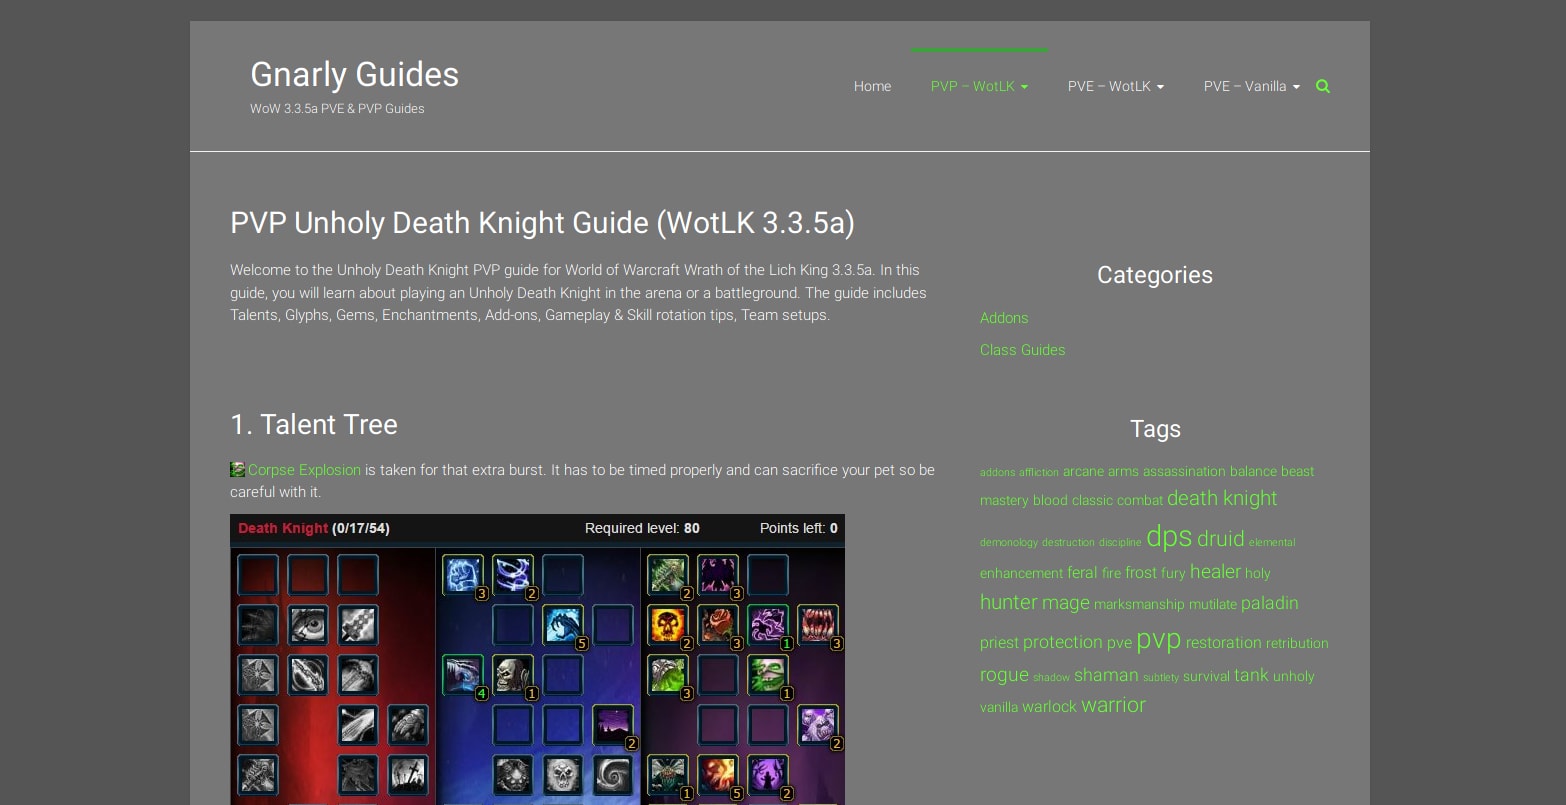The height and width of the screenshot is (805, 1566).
Task: Click the 'WoW 3.3.5a PVE & PVP Guides' tagline
Action: coord(337,108)
